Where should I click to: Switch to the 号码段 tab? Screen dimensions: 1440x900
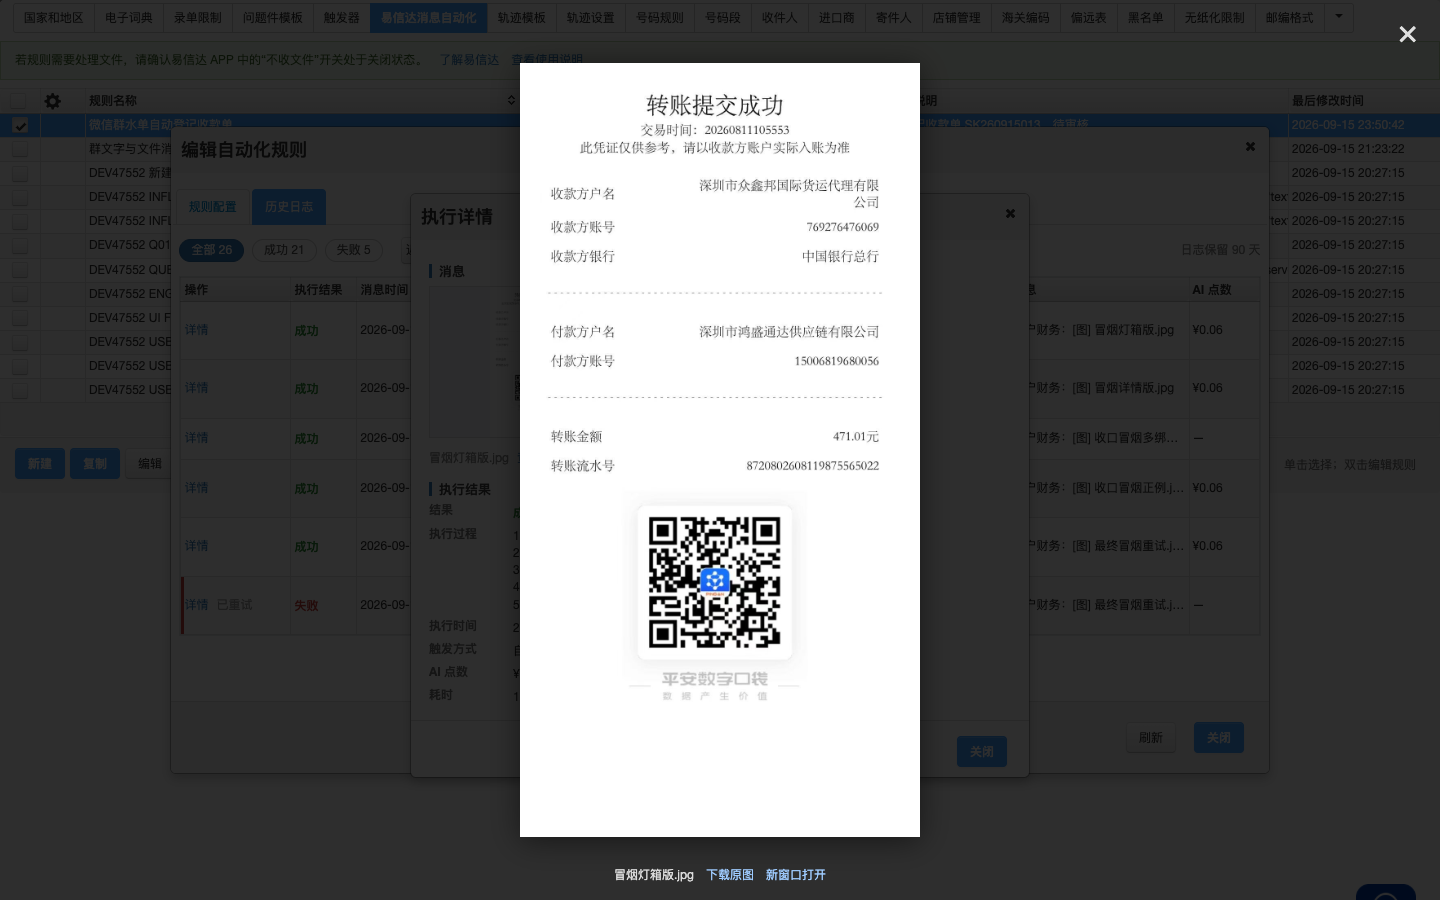tap(723, 18)
